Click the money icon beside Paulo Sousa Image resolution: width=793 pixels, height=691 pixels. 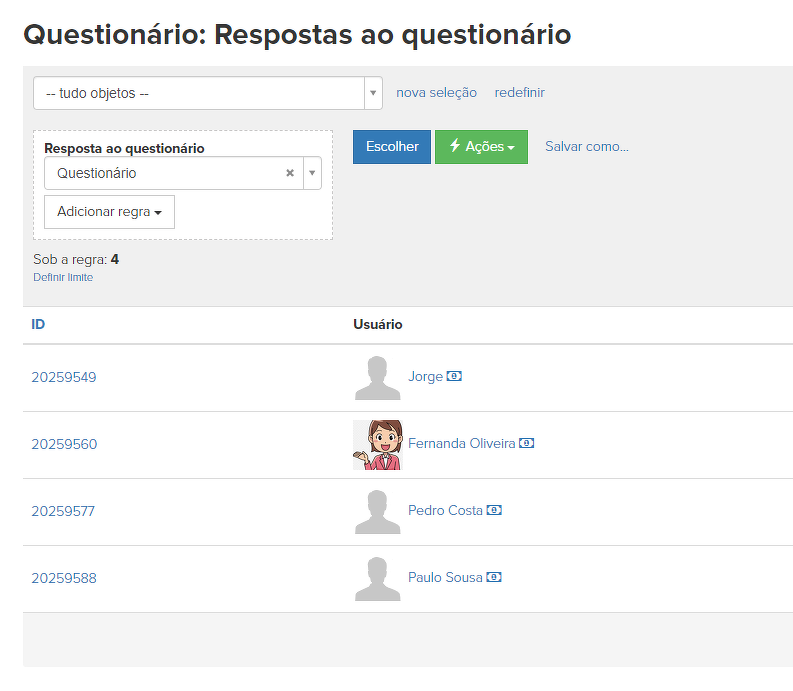[x=494, y=577]
